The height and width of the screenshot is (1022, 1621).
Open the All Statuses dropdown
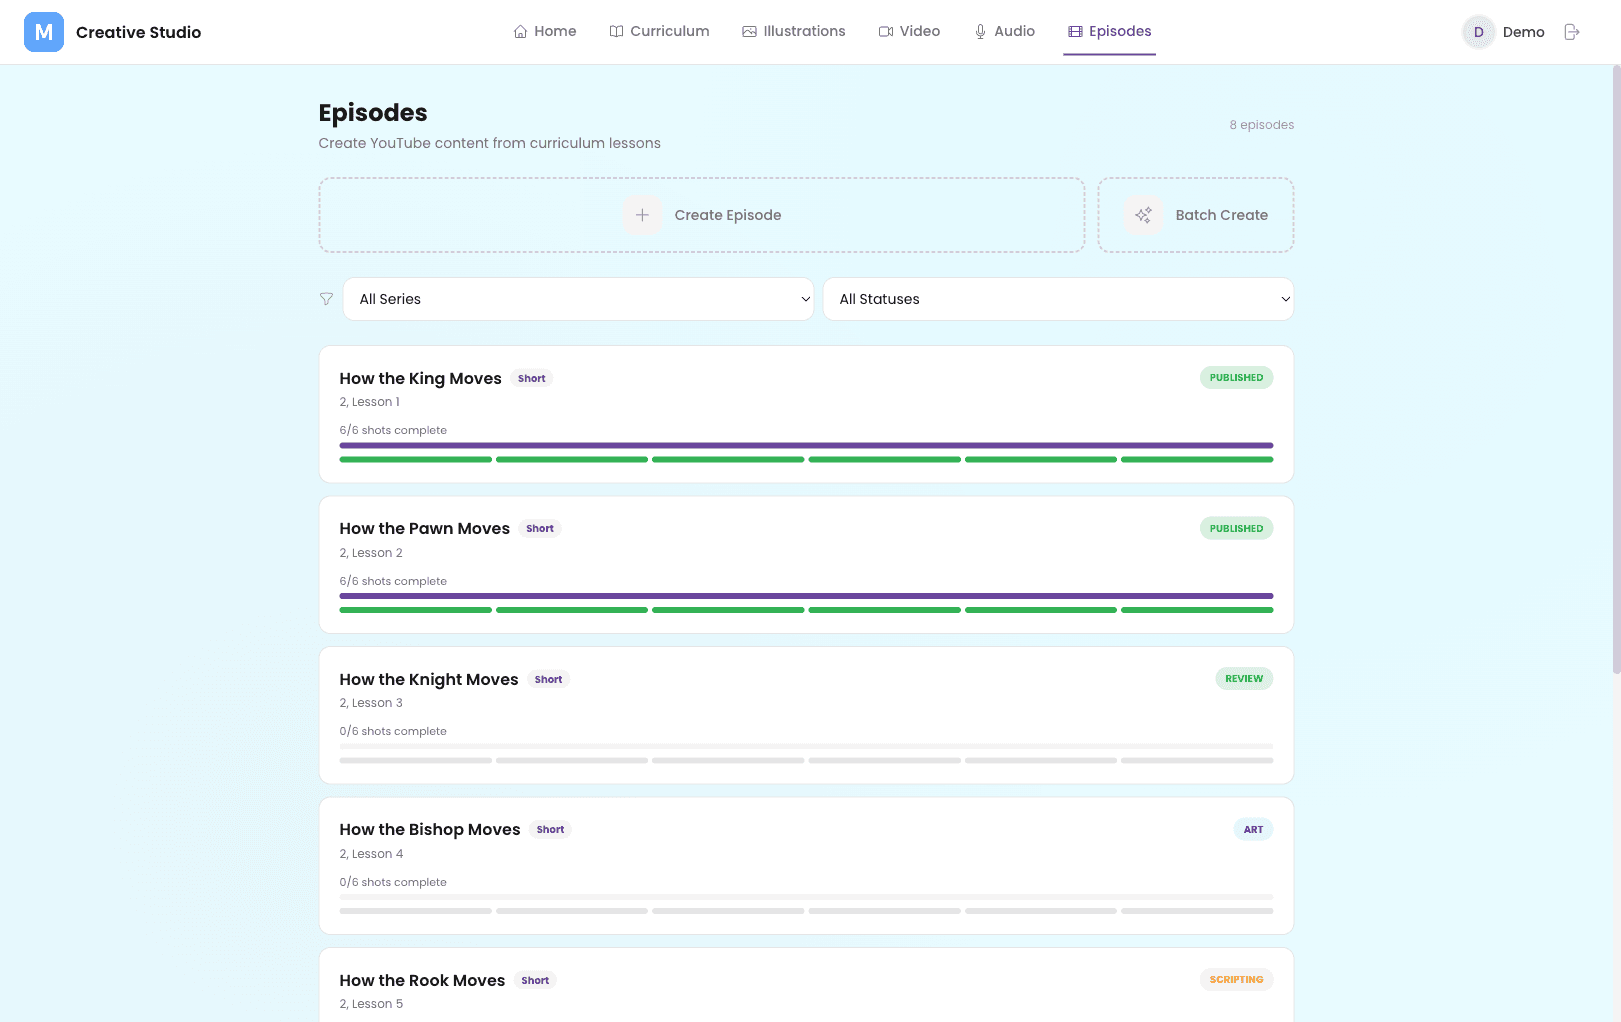coord(1058,299)
